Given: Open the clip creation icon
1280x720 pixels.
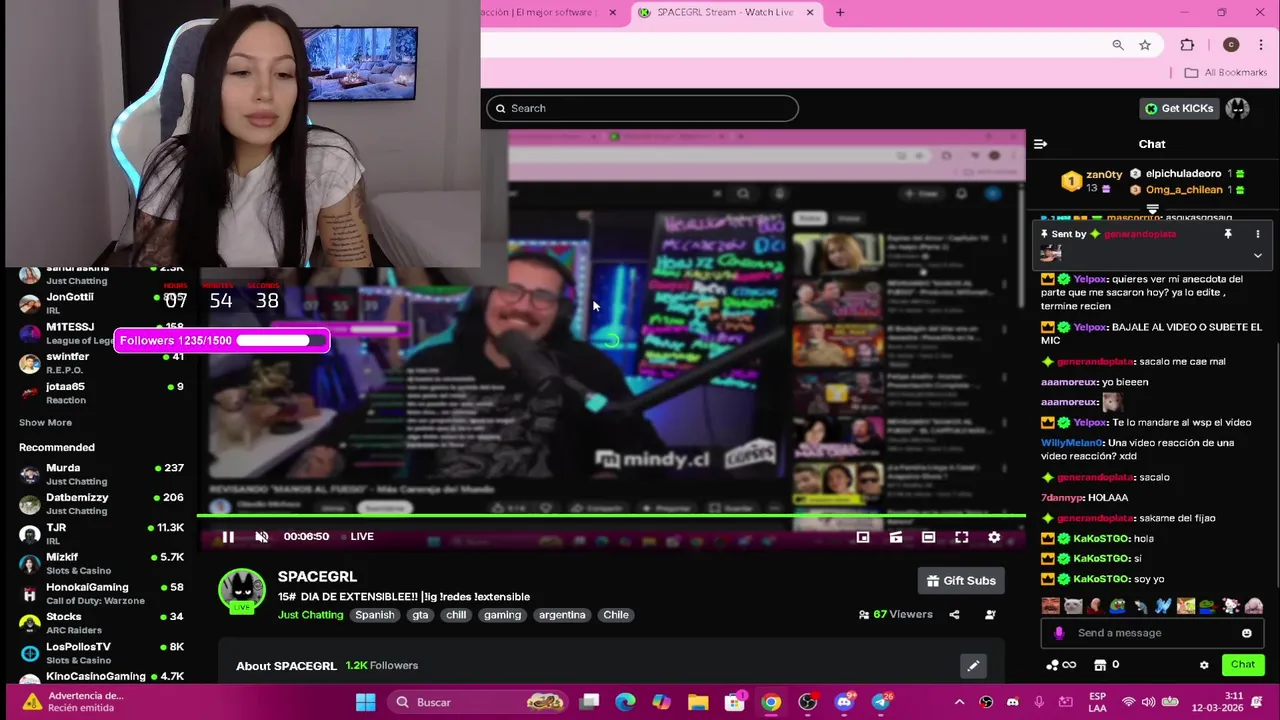Looking at the screenshot, I should 896,537.
